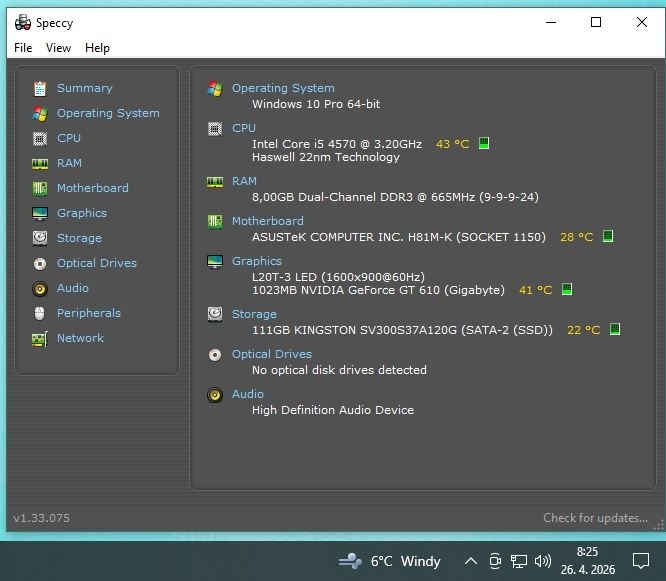Viewport: 666px width, 581px height.
Task: Click the Optical Drives heading link in summary
Action: tap(272, 354)
